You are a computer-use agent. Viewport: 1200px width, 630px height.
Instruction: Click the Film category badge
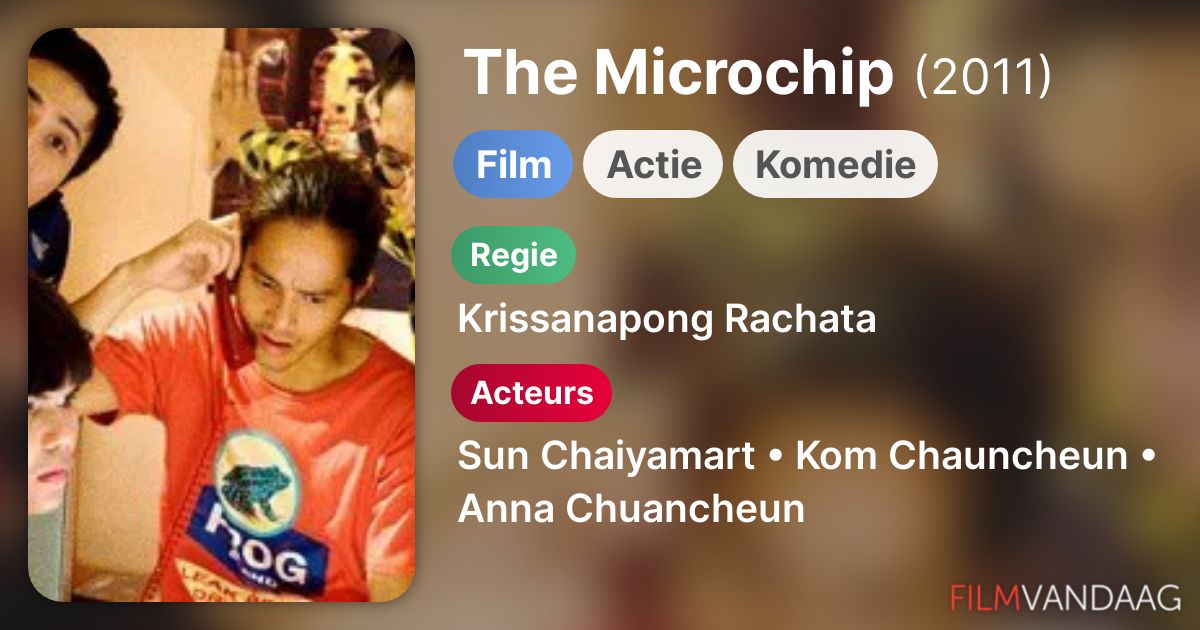(513, 164)
